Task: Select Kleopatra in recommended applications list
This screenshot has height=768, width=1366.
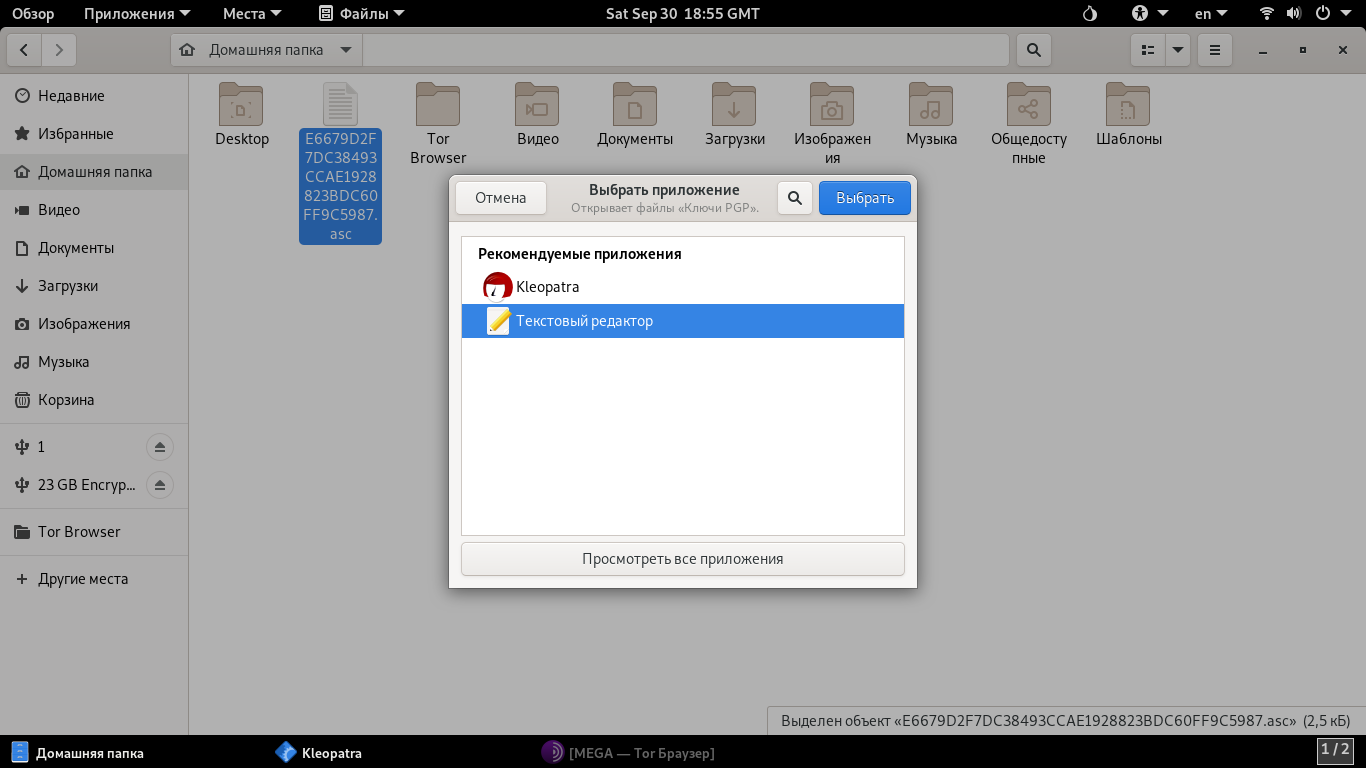Action: tap(547, 287)
